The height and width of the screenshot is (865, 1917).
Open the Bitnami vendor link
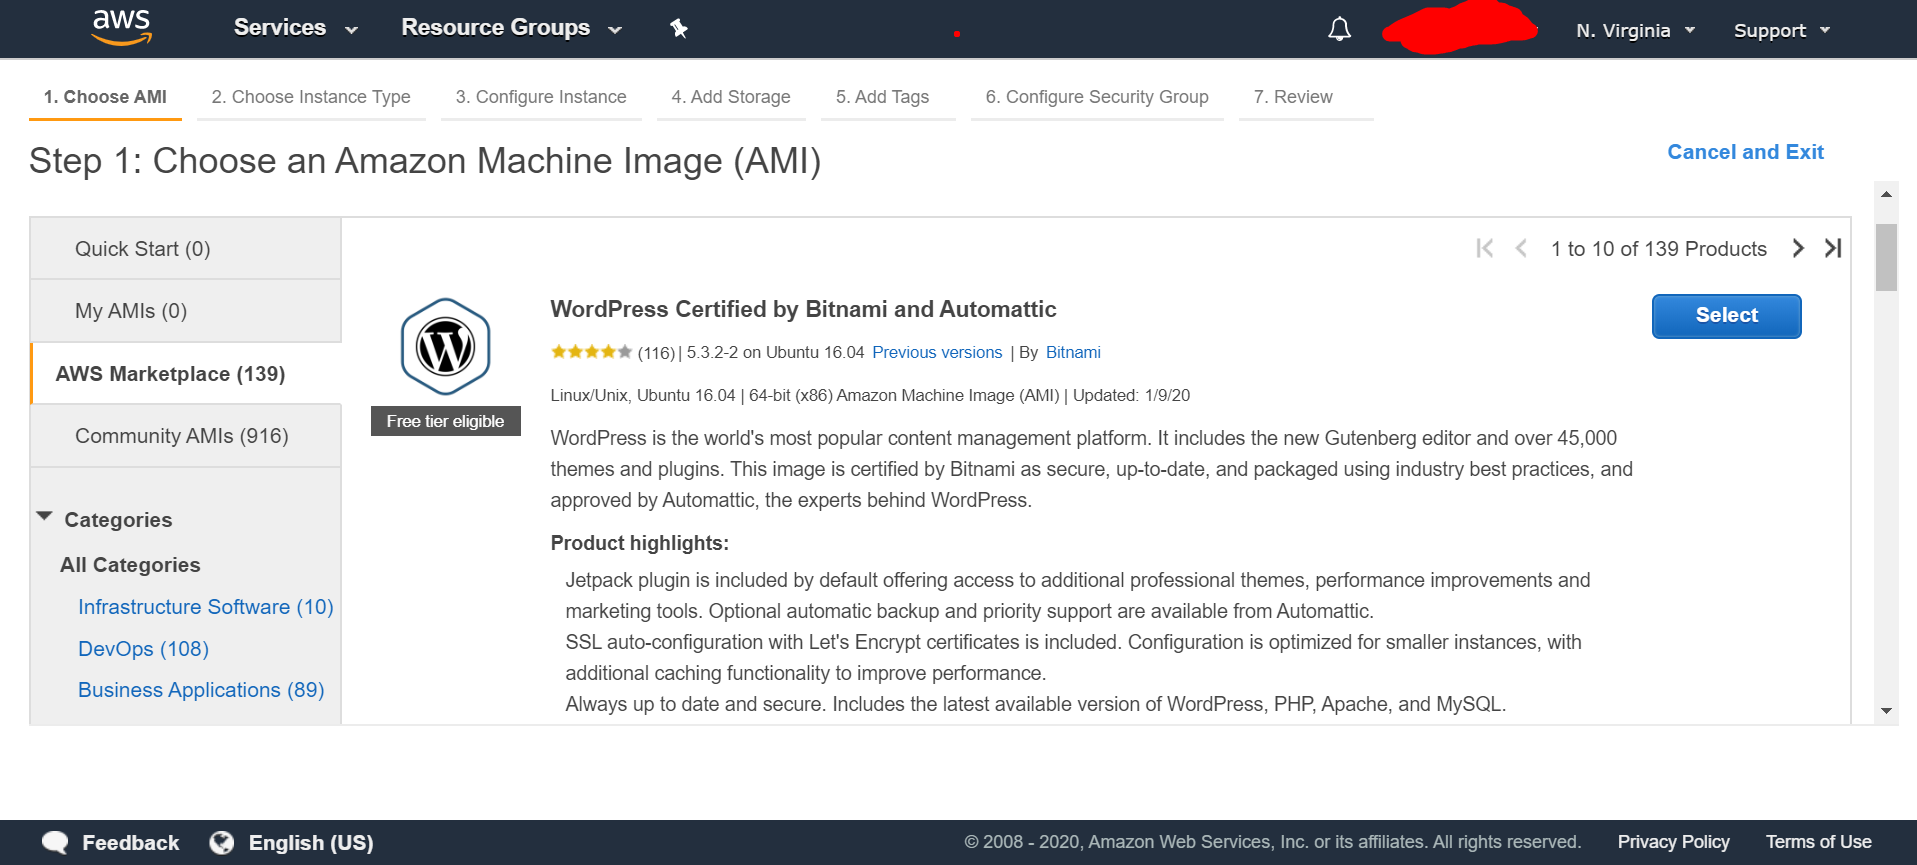pyautogui.click(x=1073, y=352)
